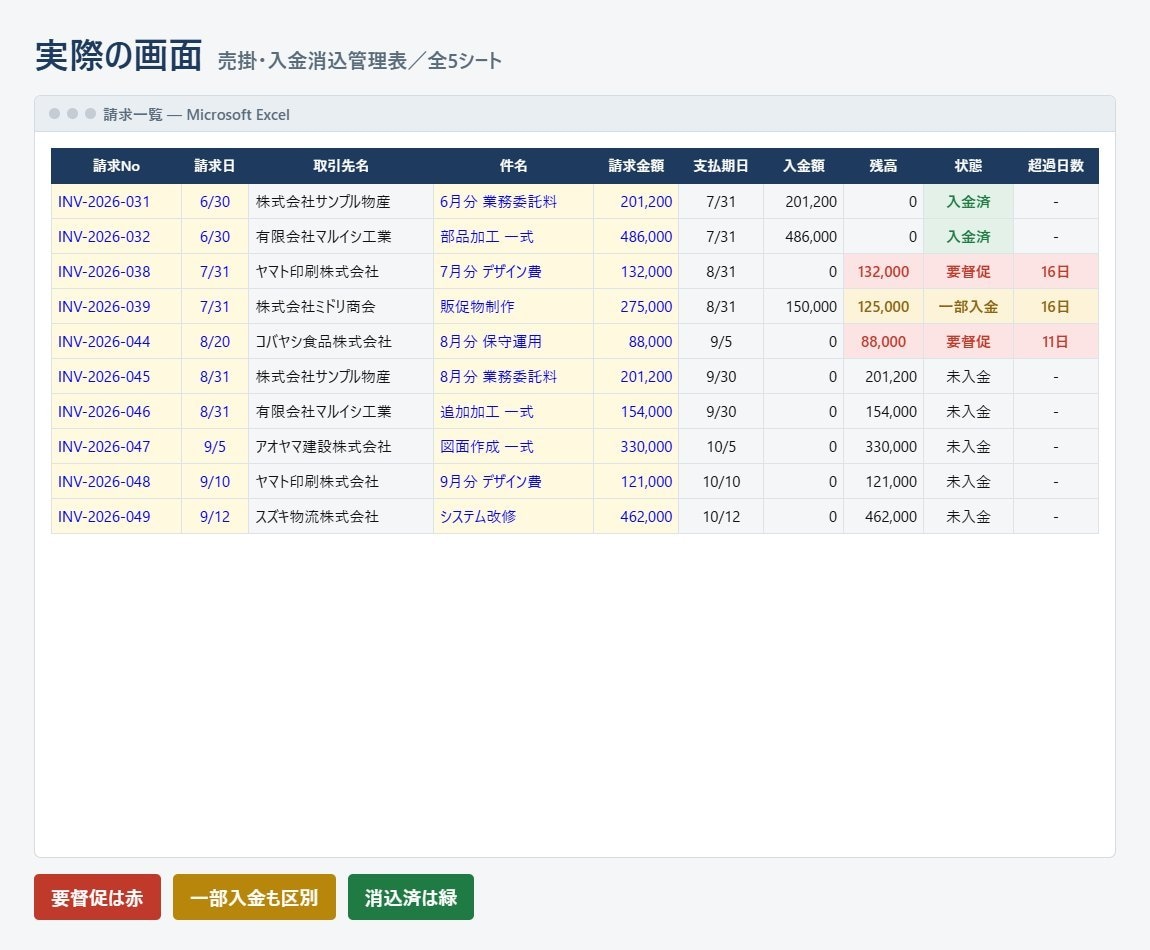The image size is (1150, 950).
Task: Click invoice cell INV-2026-039
Action: [x=116, y=307]
